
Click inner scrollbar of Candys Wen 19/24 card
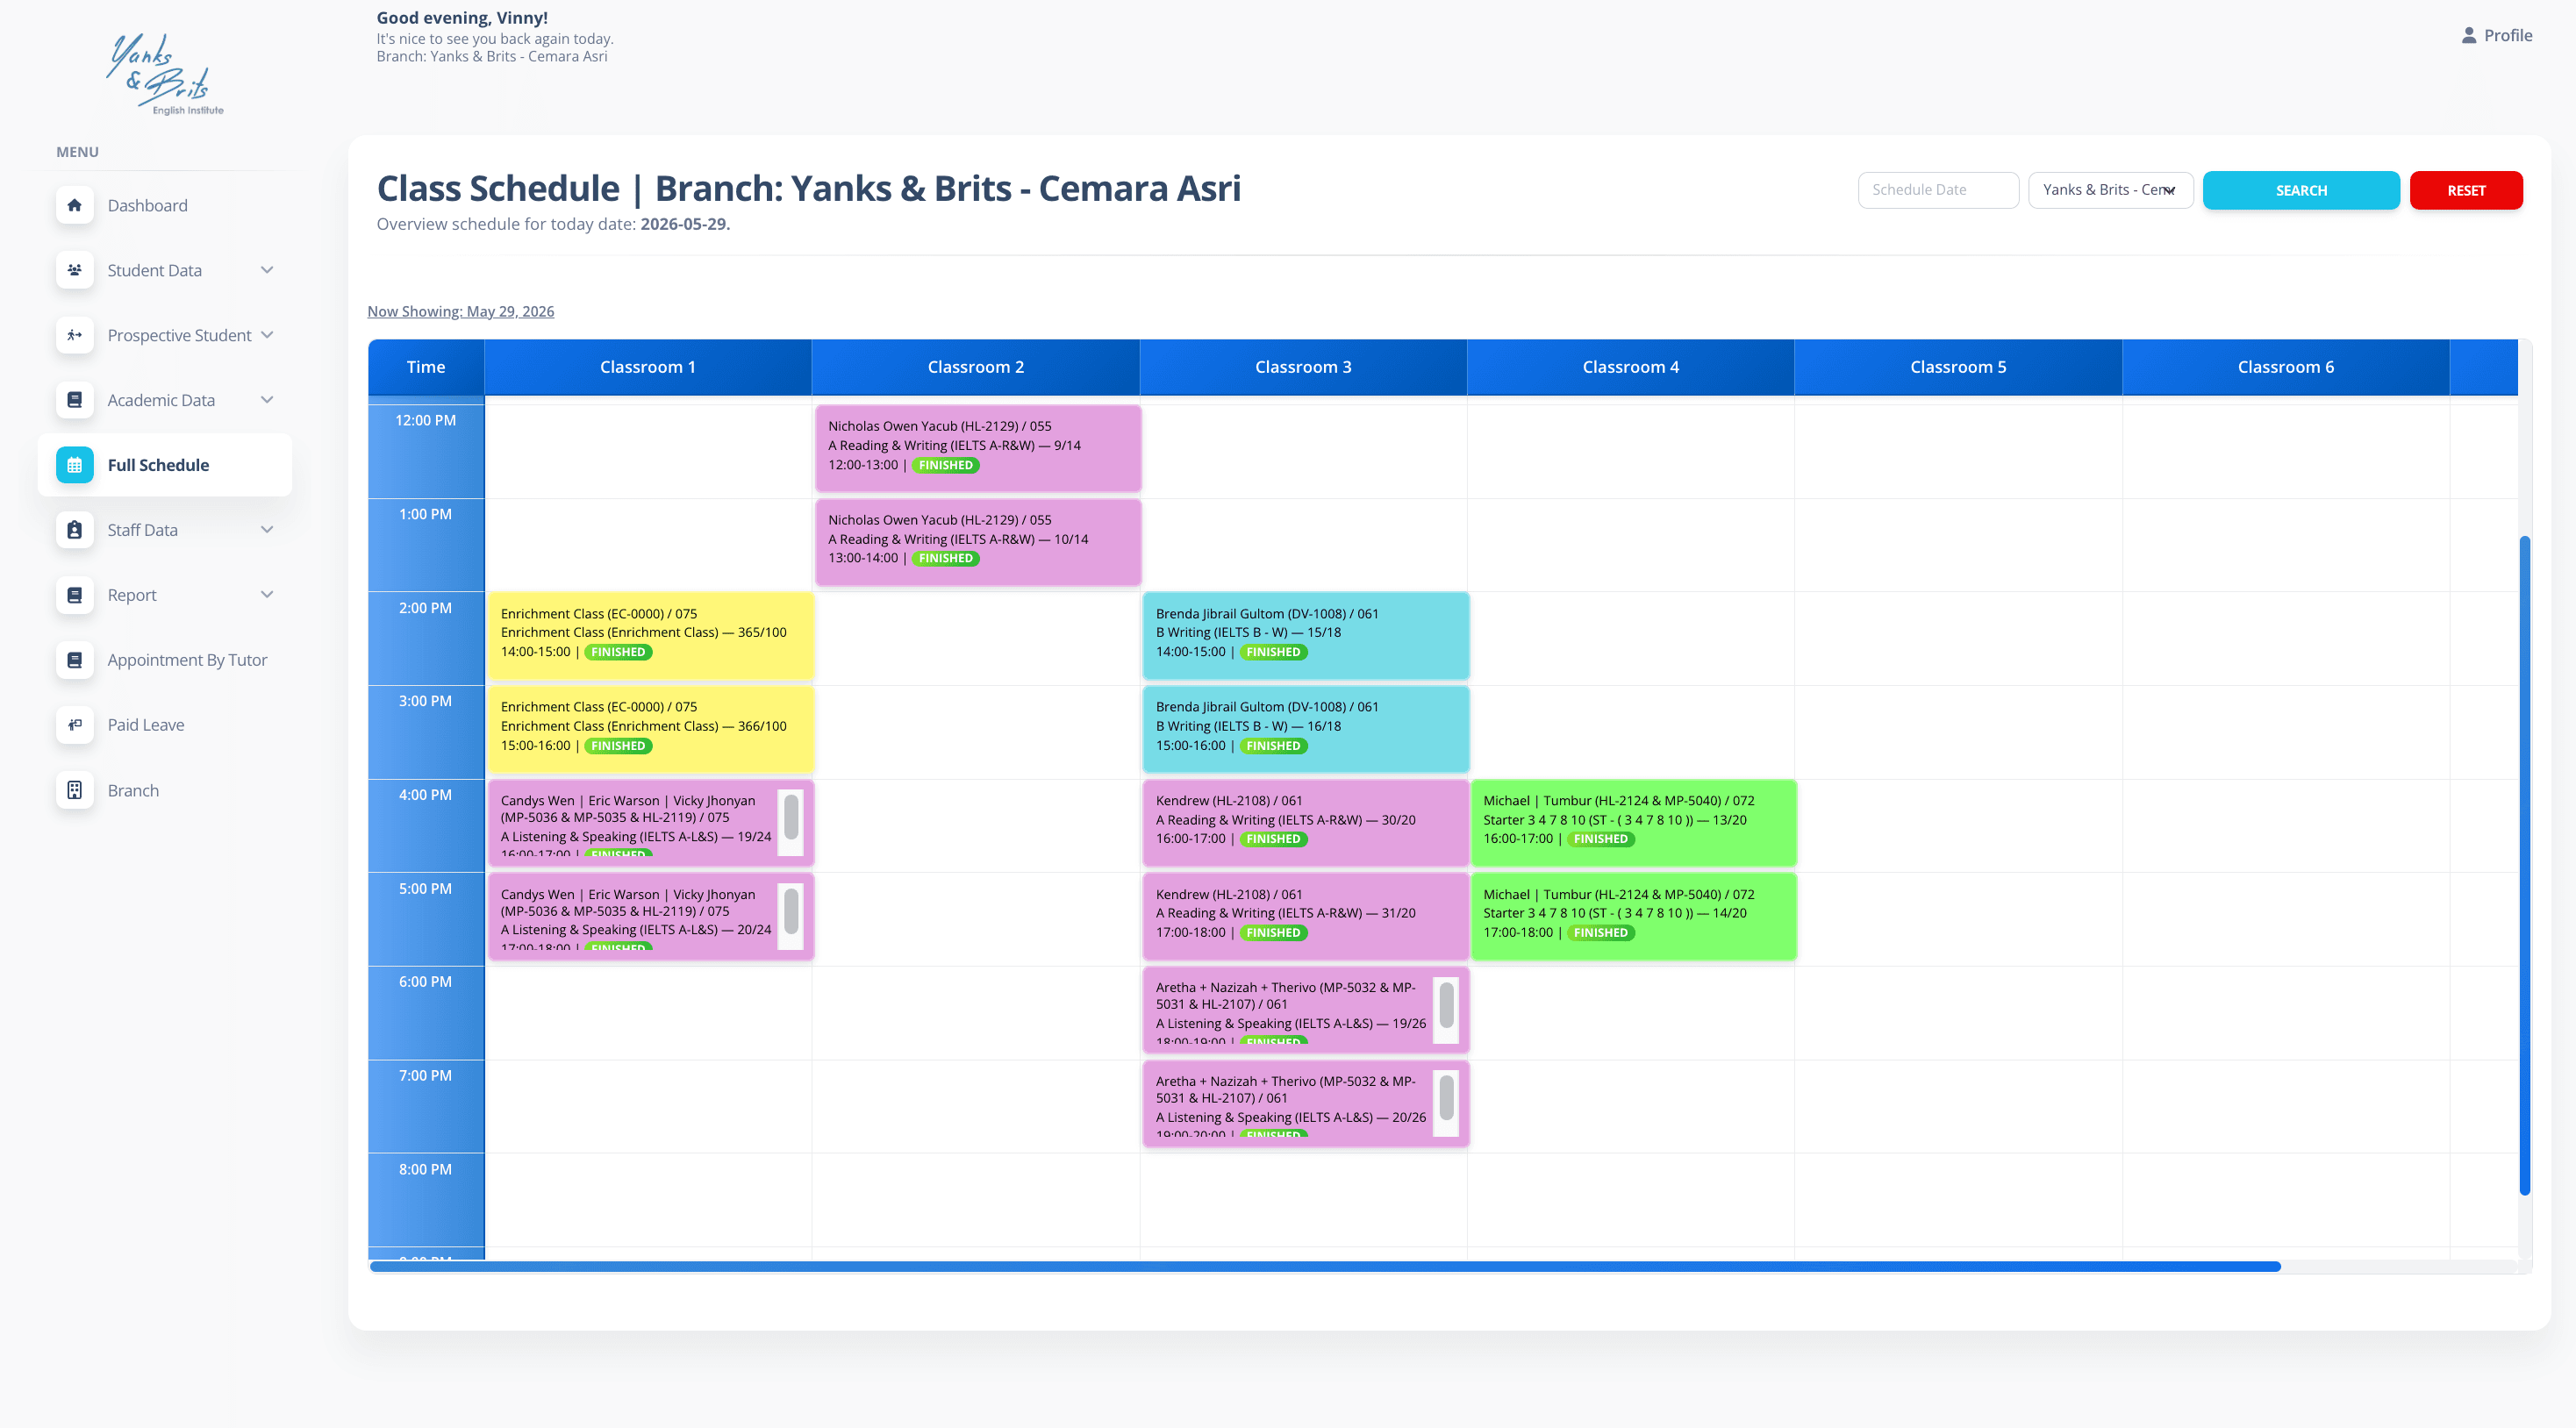pyautogui.click(x=790, y=817)
